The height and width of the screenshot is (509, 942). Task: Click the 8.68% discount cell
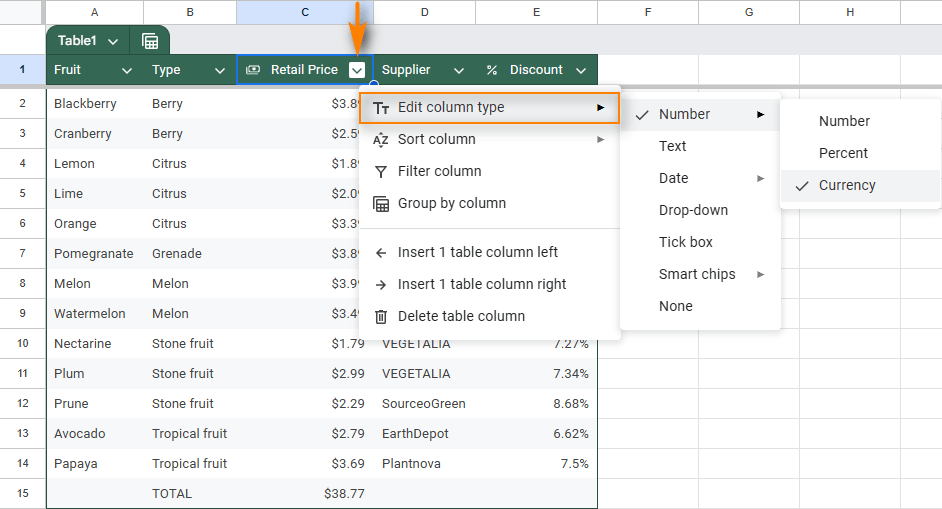(536, 404)
